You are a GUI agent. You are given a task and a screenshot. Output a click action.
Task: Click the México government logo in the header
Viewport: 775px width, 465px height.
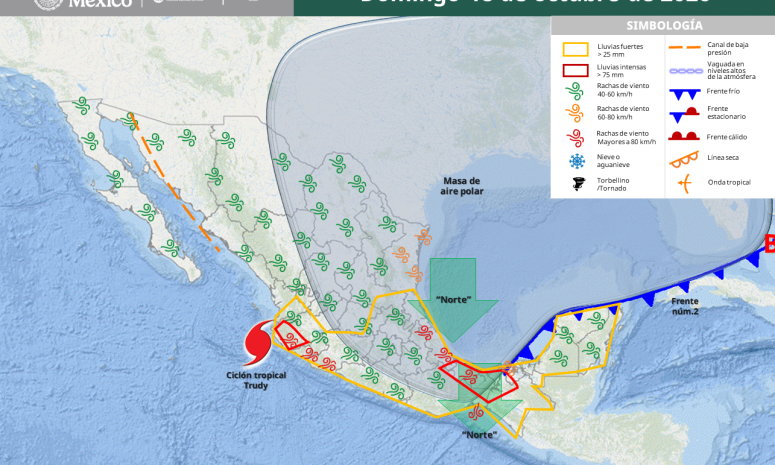click(x=83, y=4)
